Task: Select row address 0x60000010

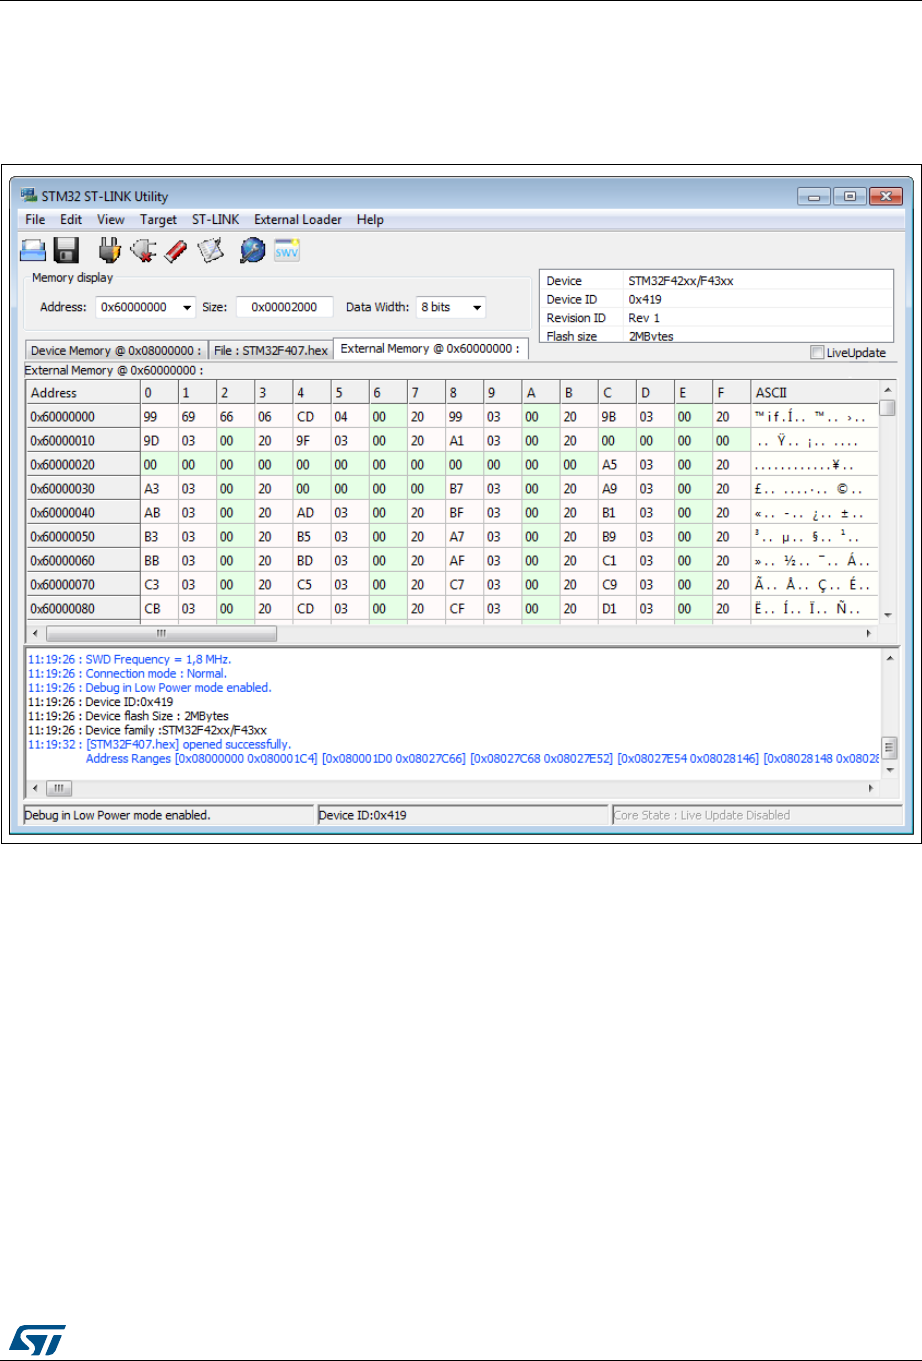Action: pyautogui.click(x=83, y=440)
